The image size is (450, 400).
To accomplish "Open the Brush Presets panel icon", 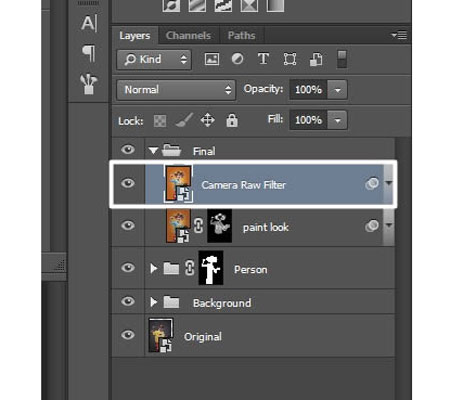I will (x=89, y=84).
